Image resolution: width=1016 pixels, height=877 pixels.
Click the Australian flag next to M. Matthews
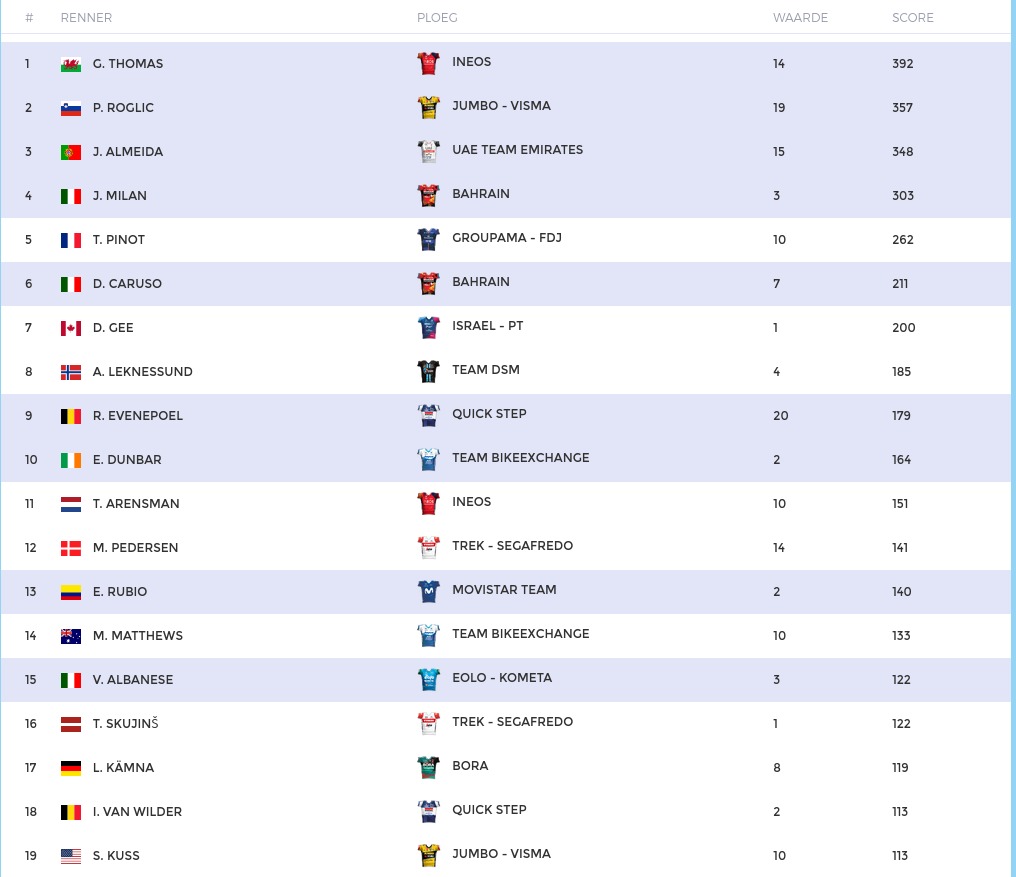pos(71,636)
